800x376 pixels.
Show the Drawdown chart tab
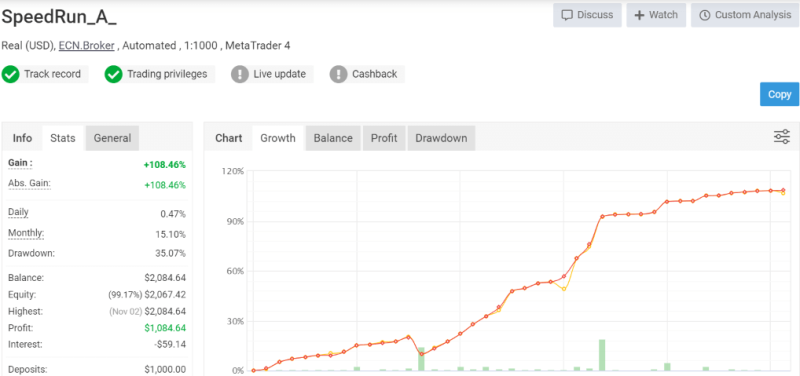[x=441, y=138]
